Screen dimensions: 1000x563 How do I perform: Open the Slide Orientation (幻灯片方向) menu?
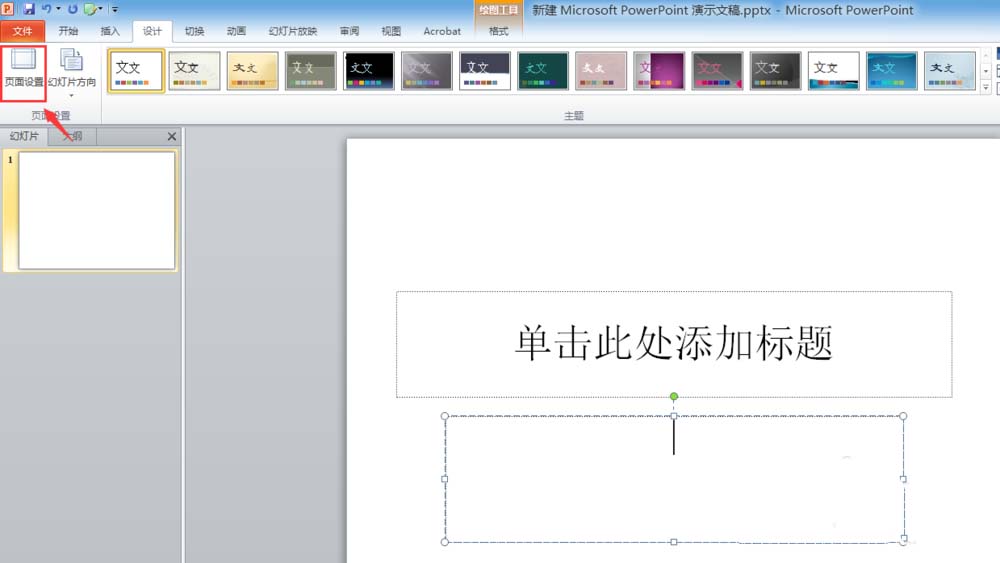pyautogui.click(x=71, y=71)
